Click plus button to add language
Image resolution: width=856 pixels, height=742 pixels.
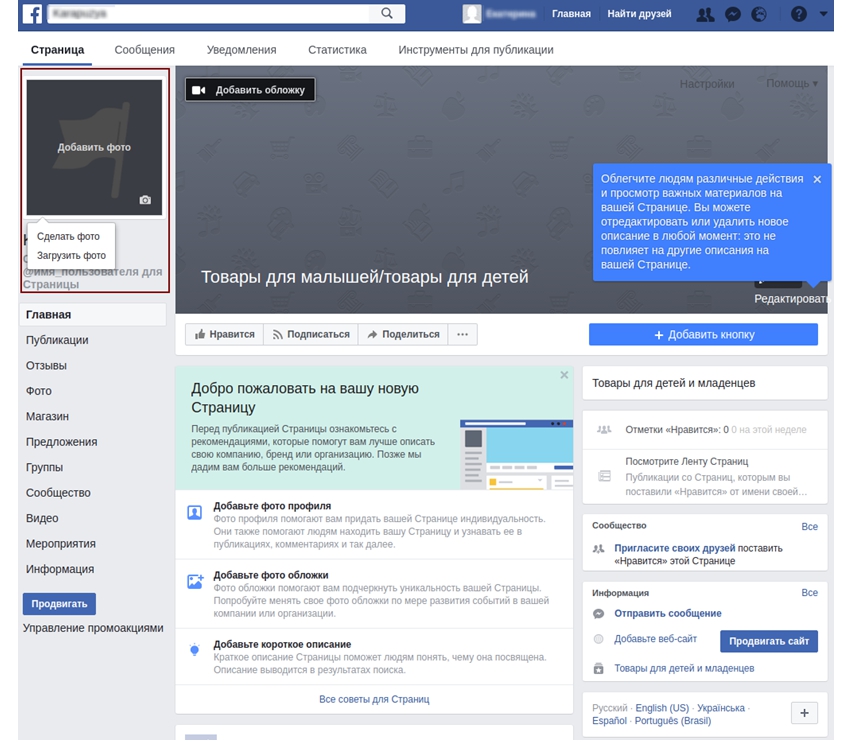tap(805, 713)
